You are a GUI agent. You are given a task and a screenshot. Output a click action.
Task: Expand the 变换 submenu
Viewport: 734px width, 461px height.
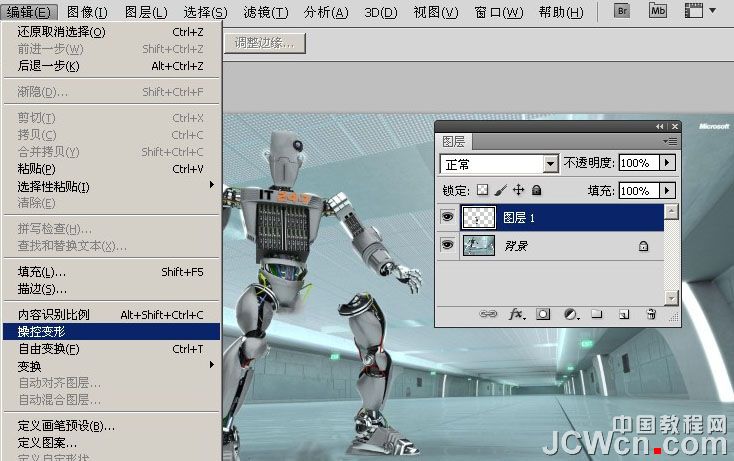coord(111,366)
